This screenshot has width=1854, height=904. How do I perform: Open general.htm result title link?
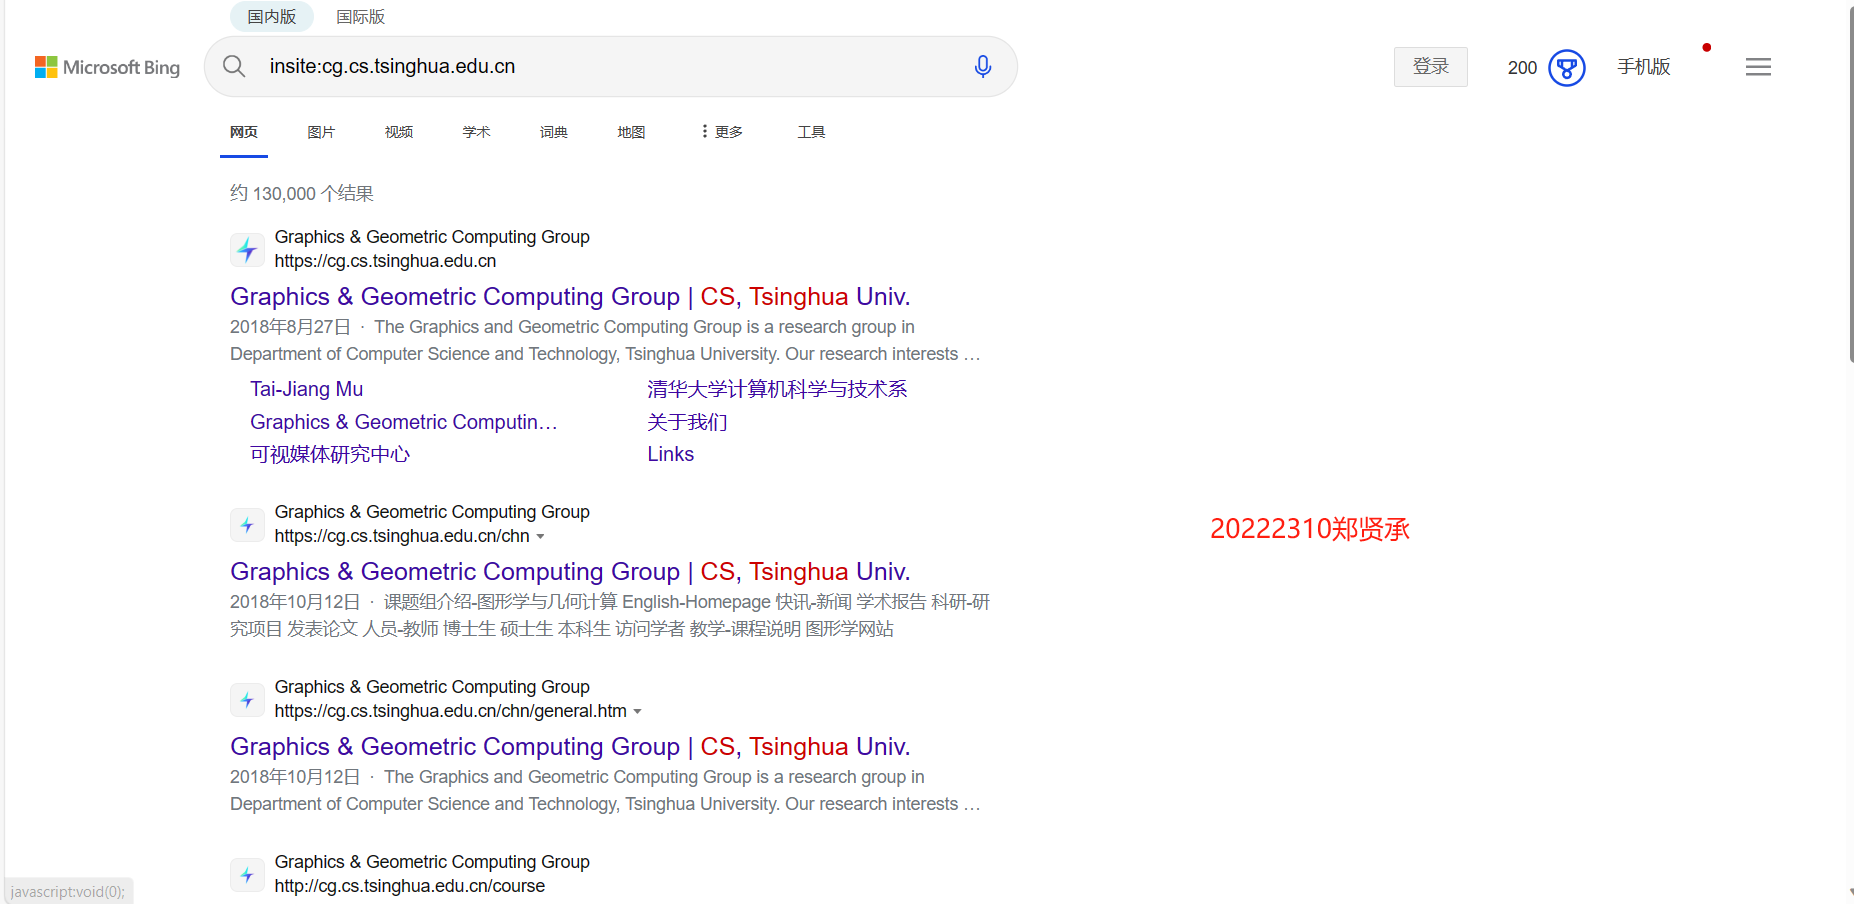[x=570, y=747]
